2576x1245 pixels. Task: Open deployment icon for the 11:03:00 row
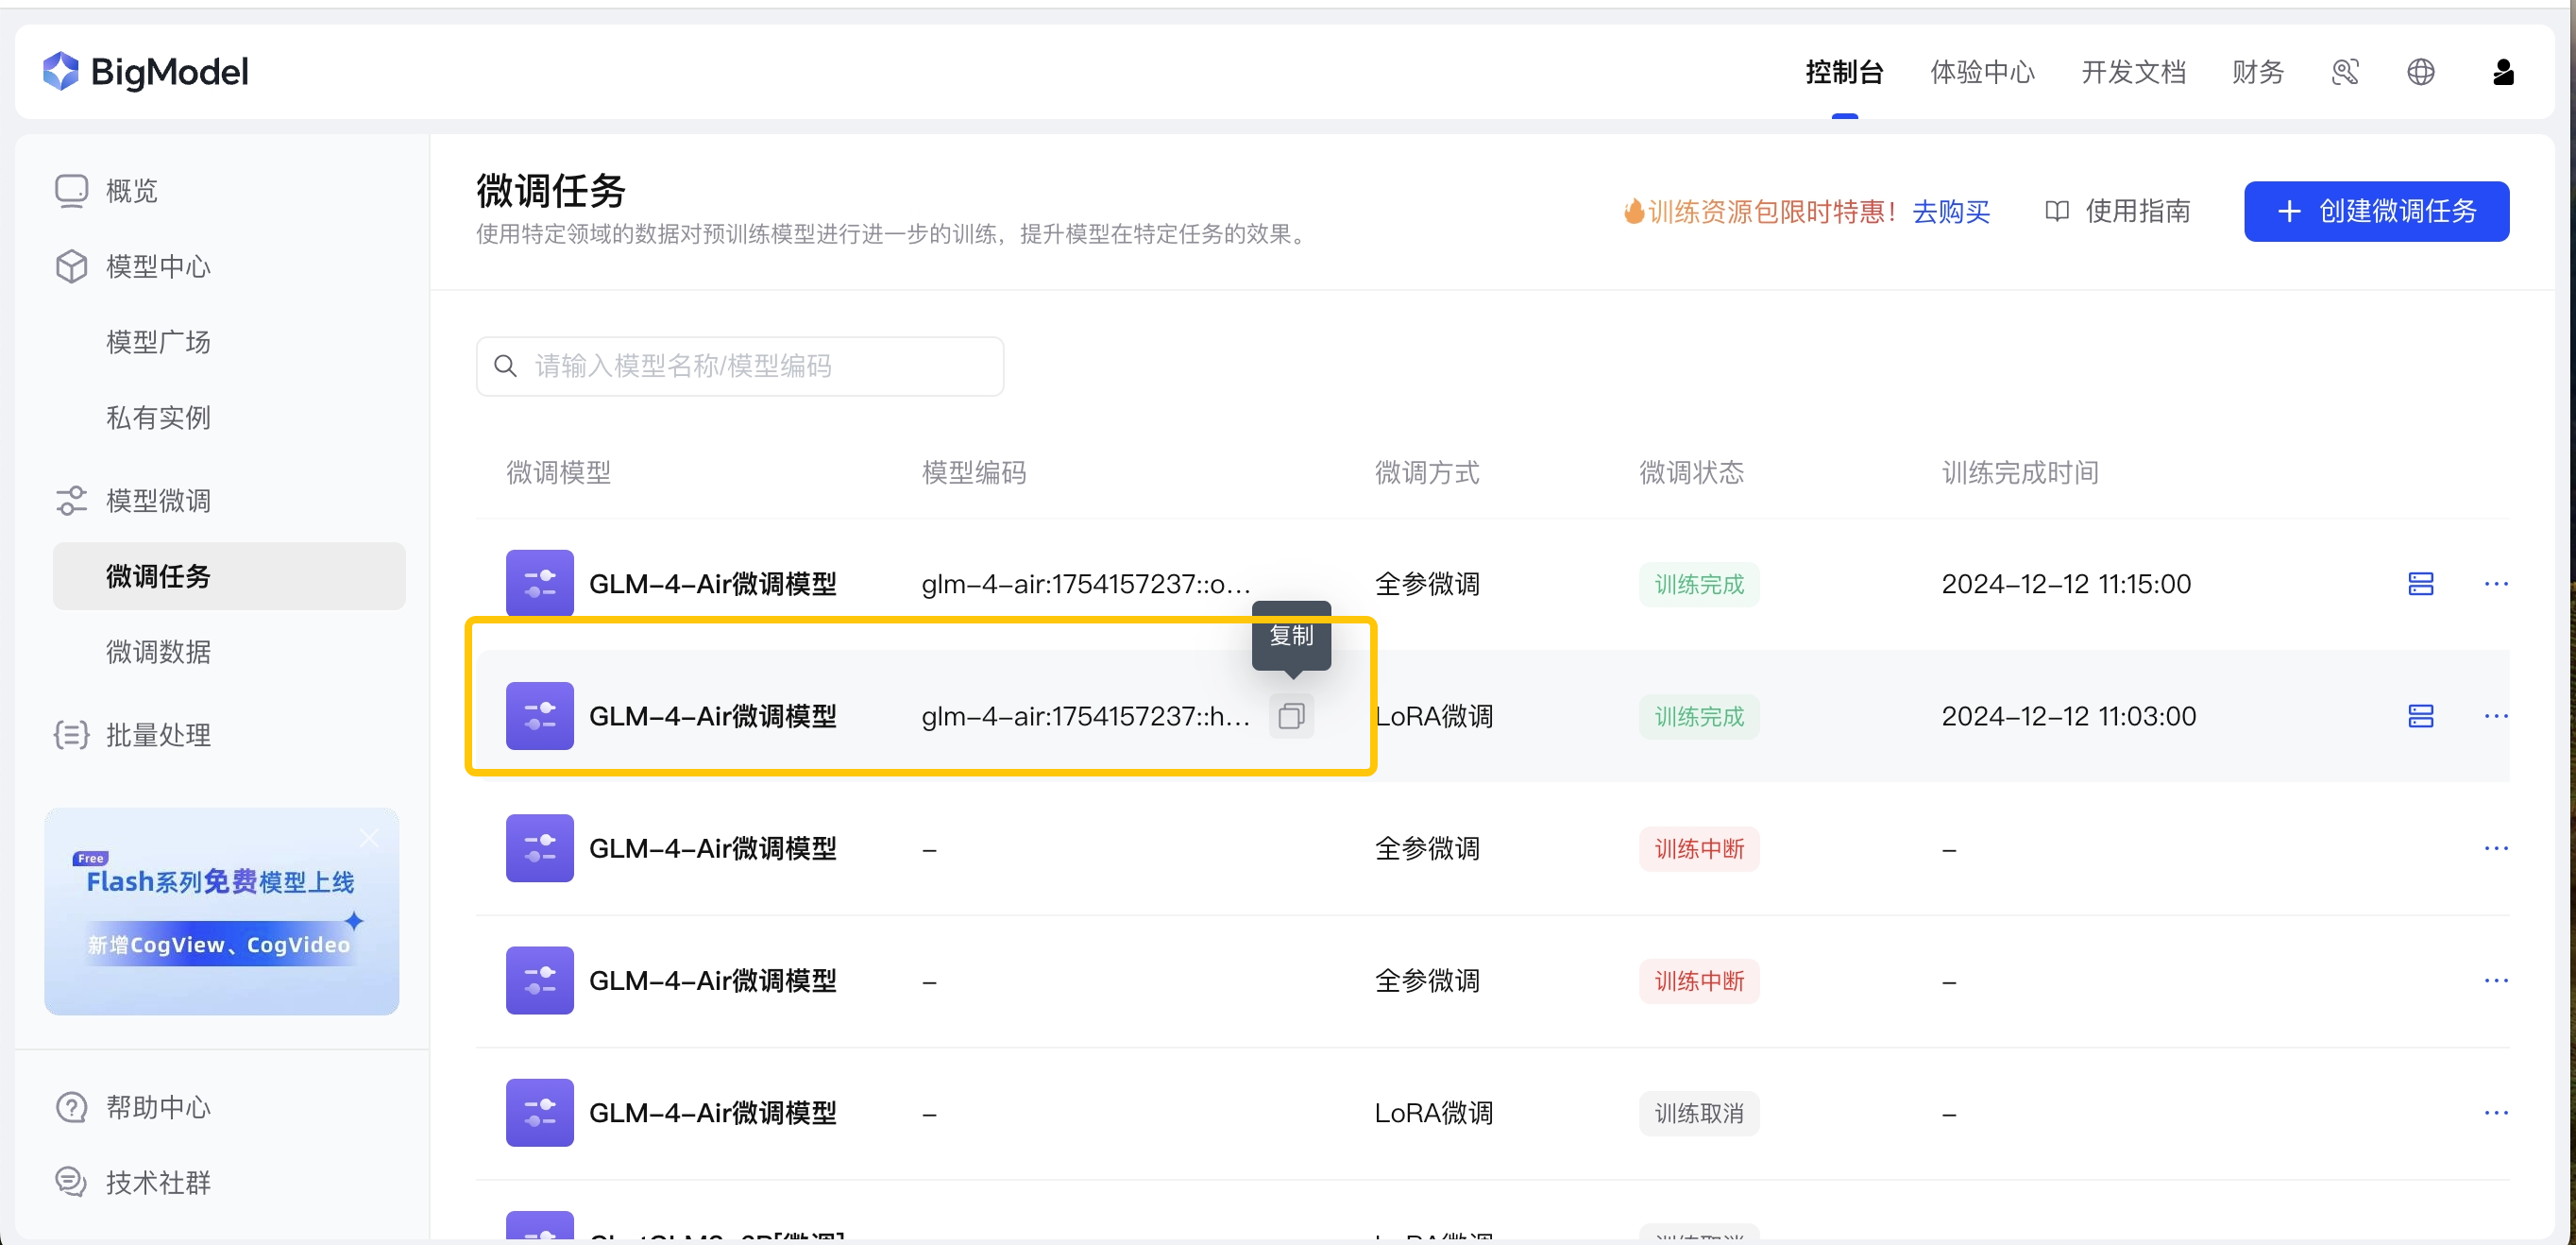[2421, 716]
